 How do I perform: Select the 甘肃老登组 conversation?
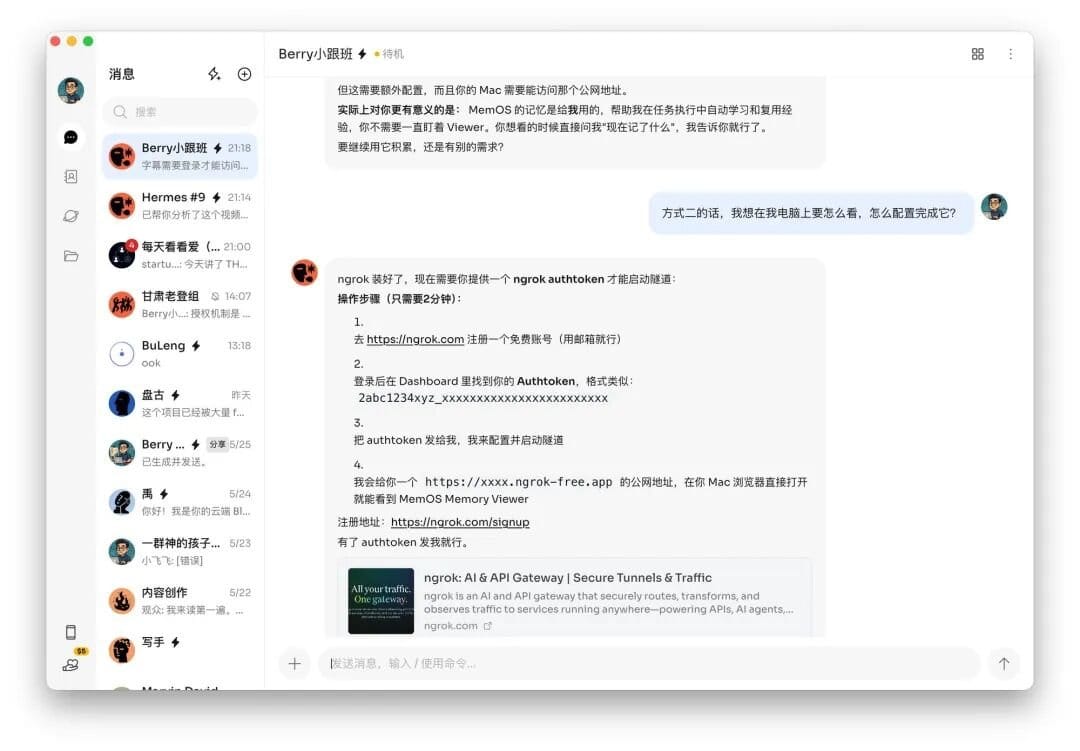180,305
